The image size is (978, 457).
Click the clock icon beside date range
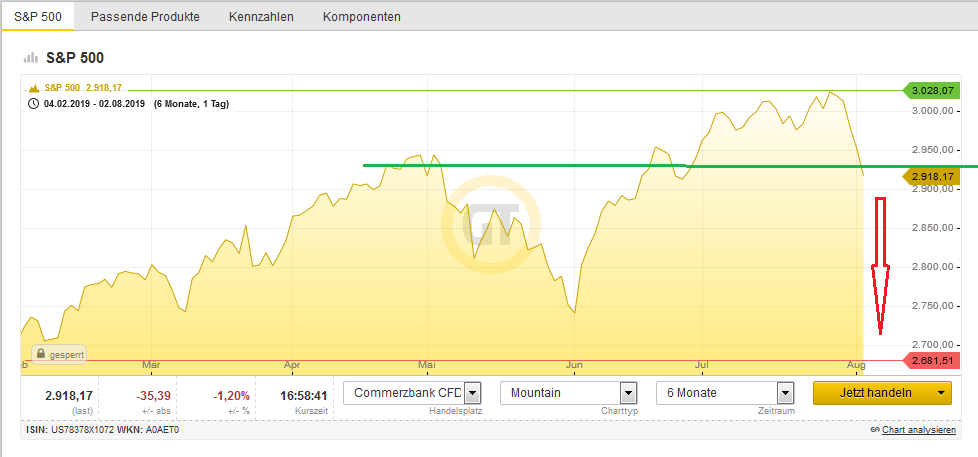[x=34, y=103]
